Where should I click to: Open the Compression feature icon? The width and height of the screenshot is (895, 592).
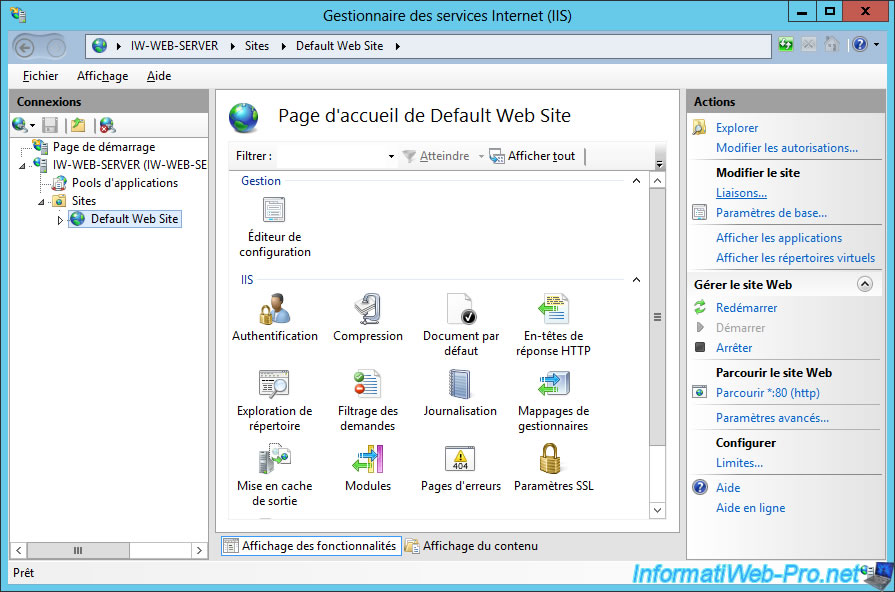tap(368, 317)
